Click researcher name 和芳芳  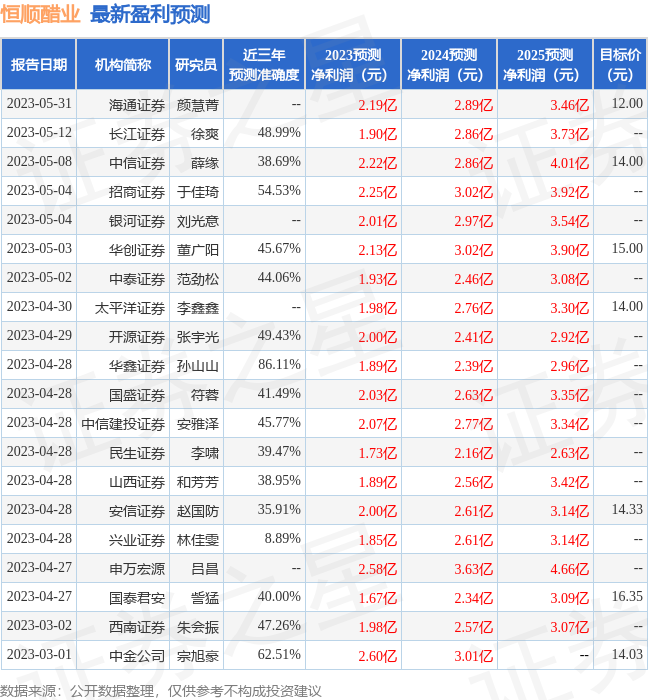(198, 482)
